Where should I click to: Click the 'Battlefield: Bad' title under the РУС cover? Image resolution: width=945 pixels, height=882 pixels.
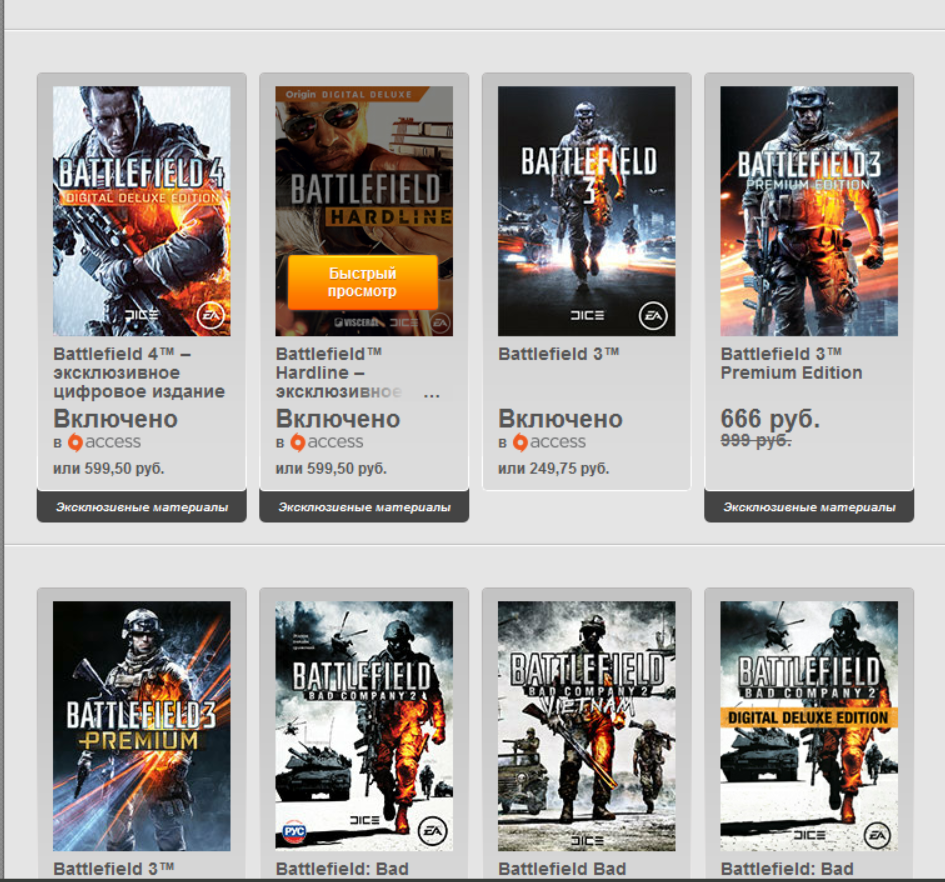(x=342, y=869)
